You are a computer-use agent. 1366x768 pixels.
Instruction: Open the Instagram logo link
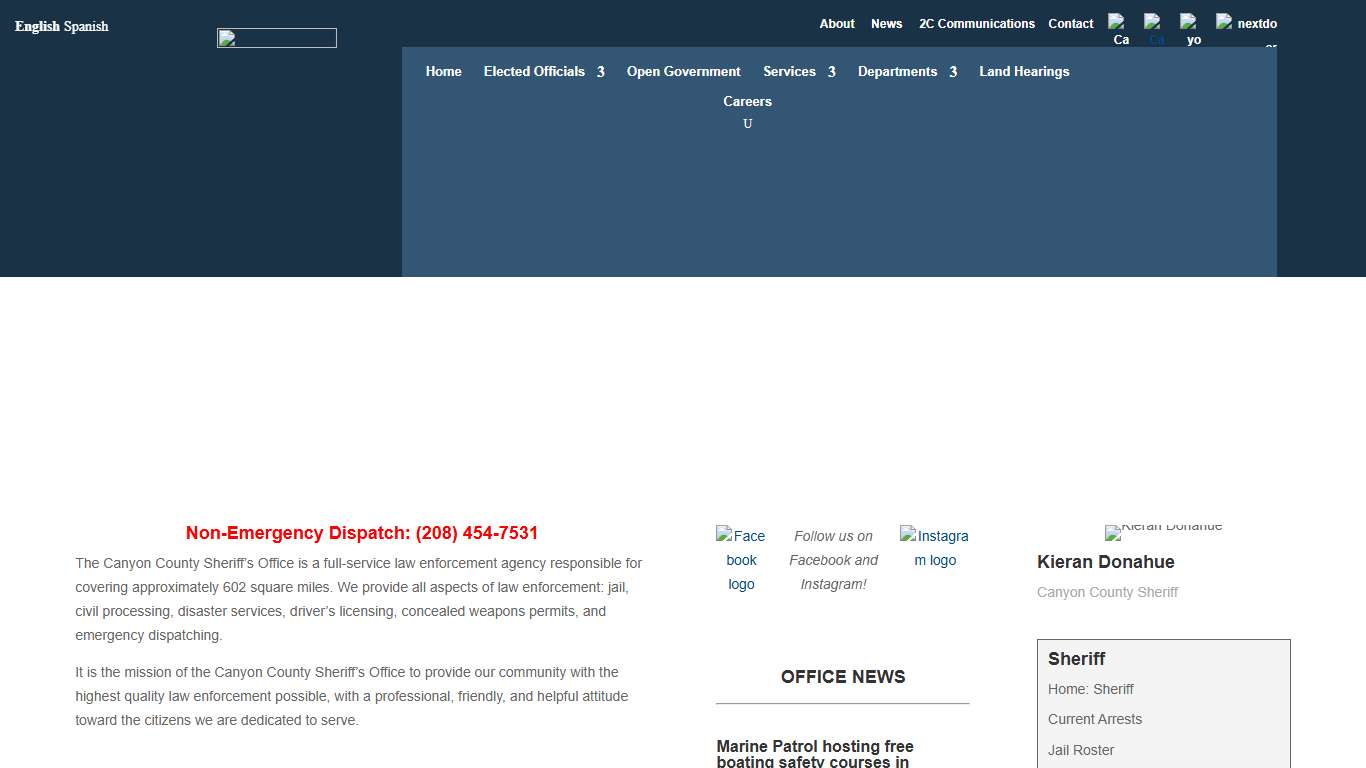coord(935,548)
